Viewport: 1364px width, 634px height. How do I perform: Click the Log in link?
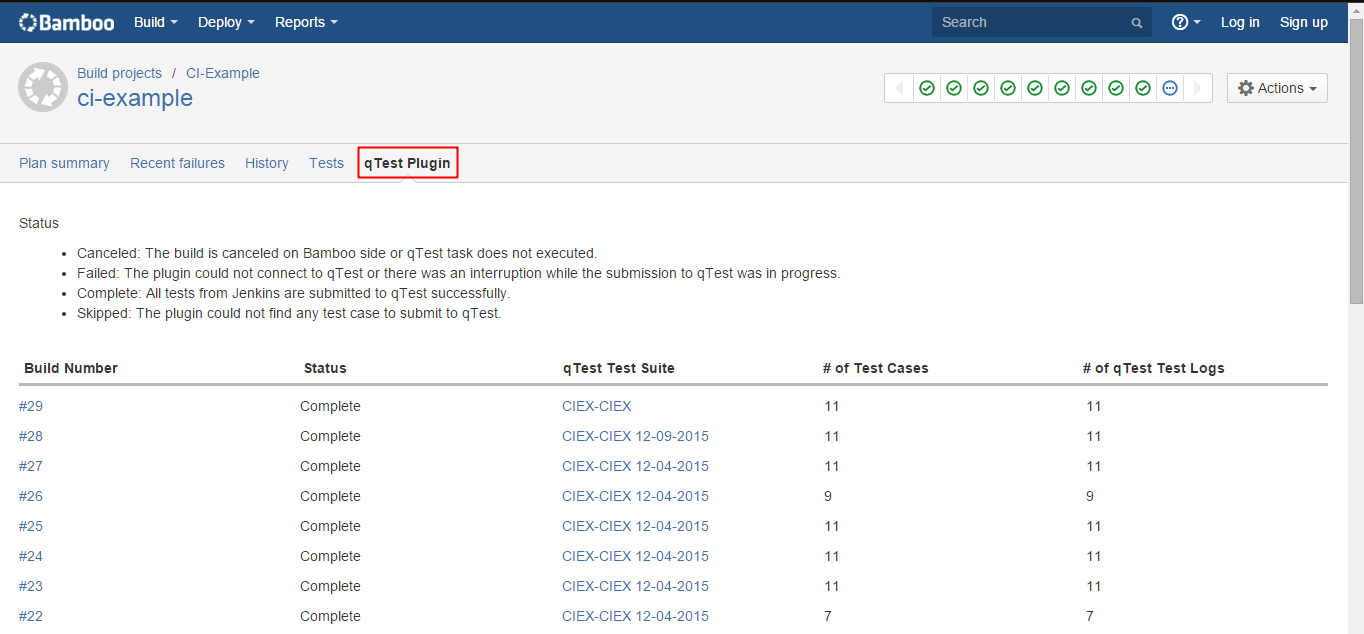[x=1240, y=22]
